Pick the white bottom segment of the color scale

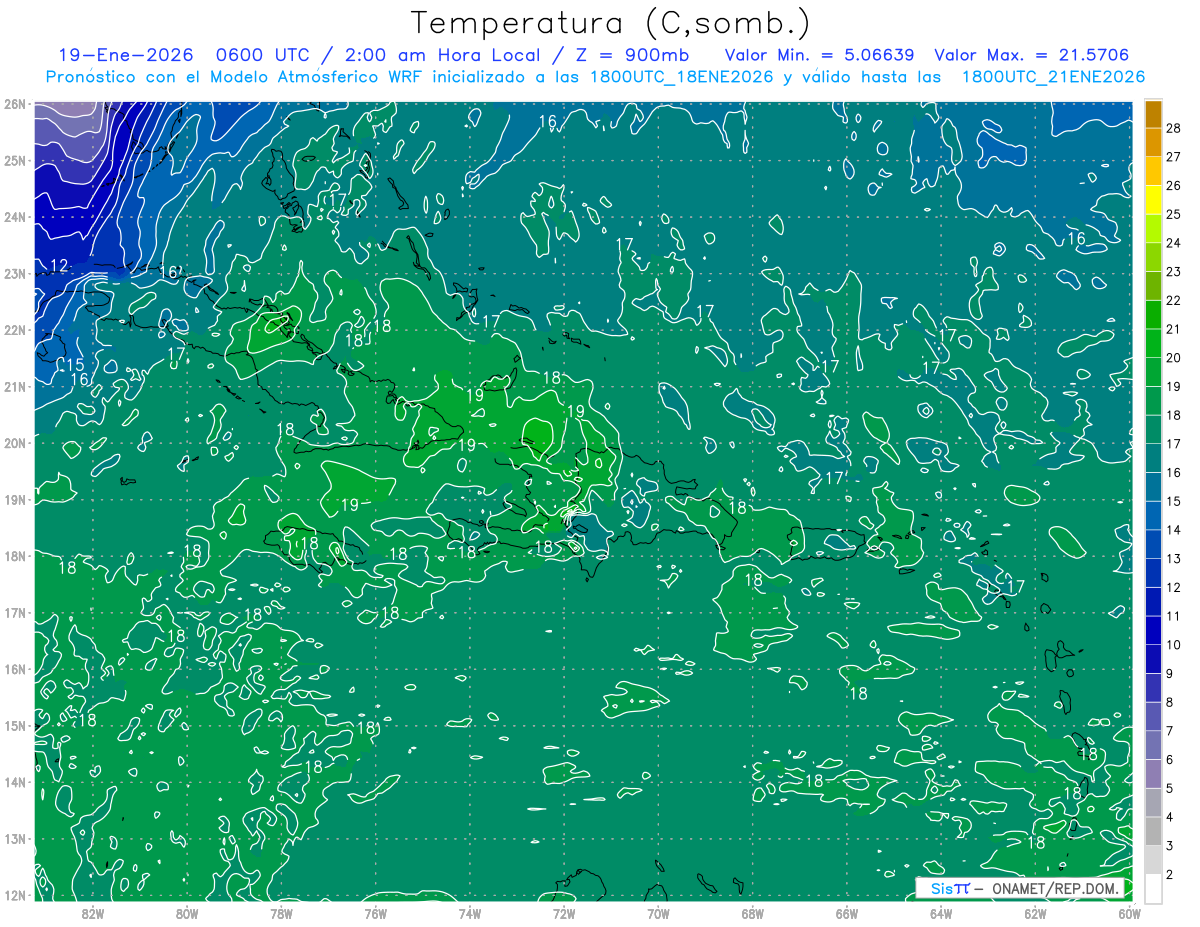pos(1153,889)
